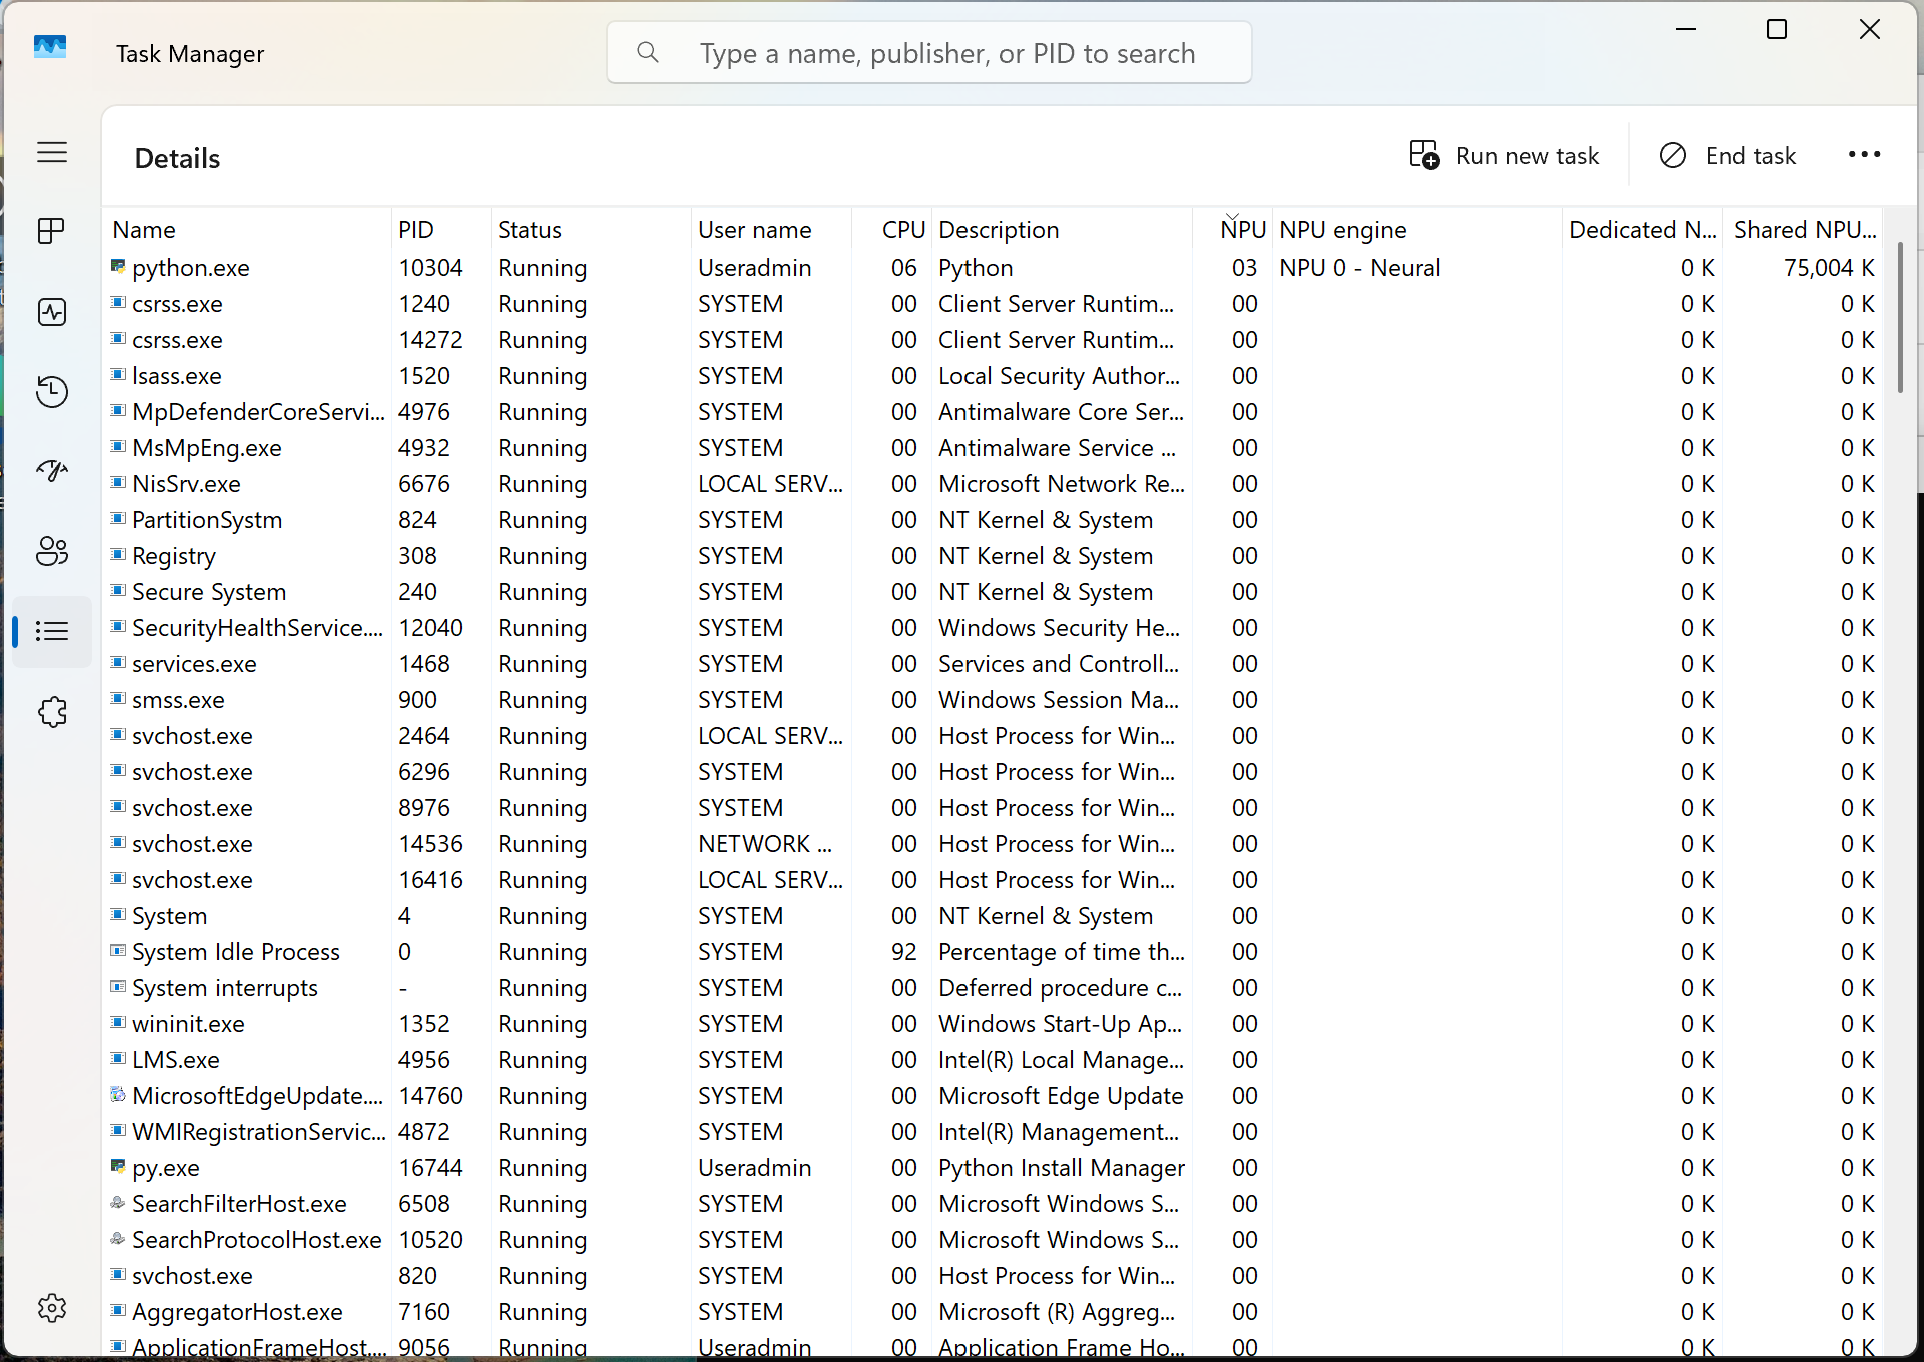Sort by Shared NPU memory column header
The height and width of the screenshot is (1362, 1924).
point(1804,230)
